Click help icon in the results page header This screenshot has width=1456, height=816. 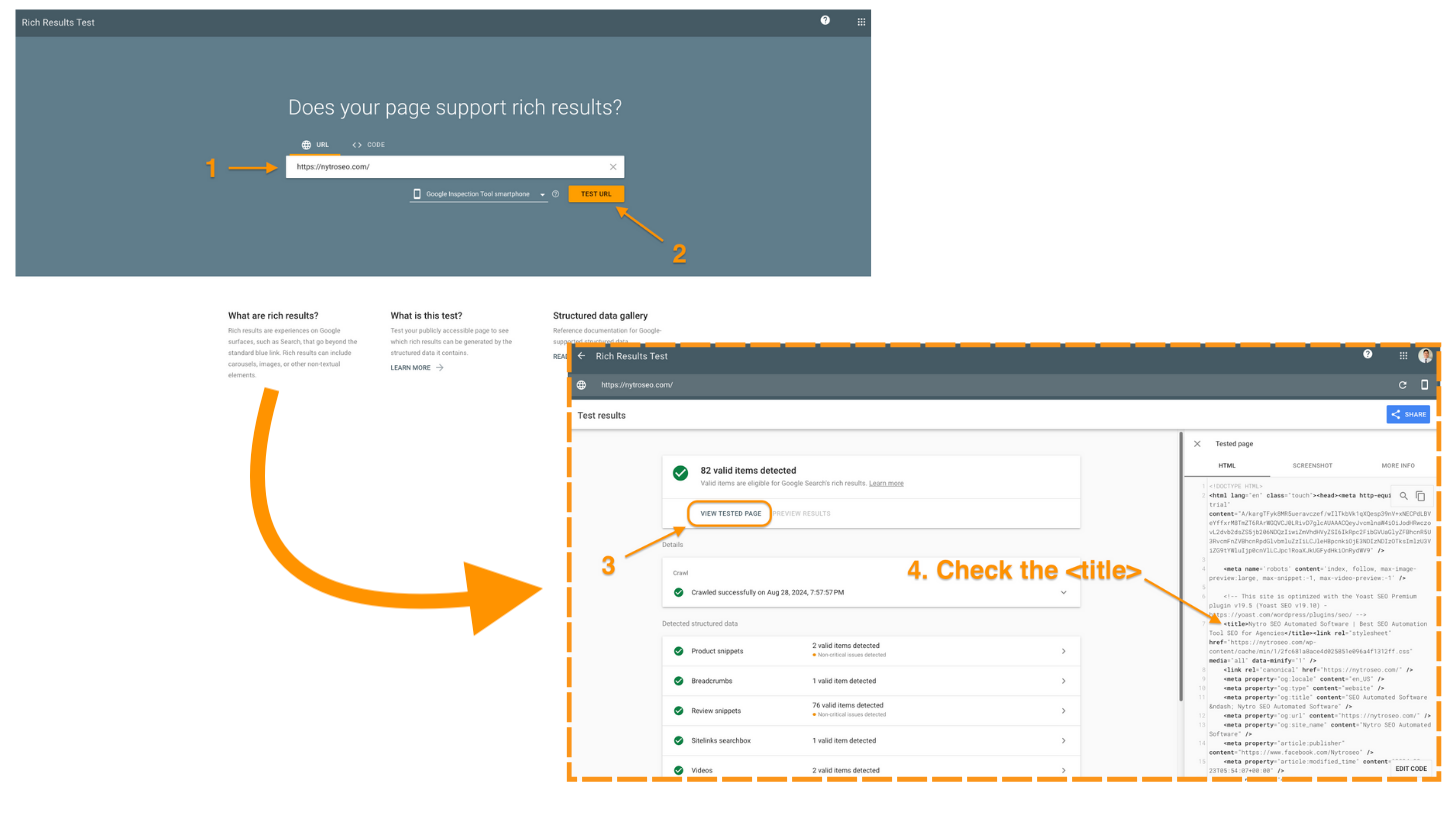pyautogui.click(x=1367, y=354)
